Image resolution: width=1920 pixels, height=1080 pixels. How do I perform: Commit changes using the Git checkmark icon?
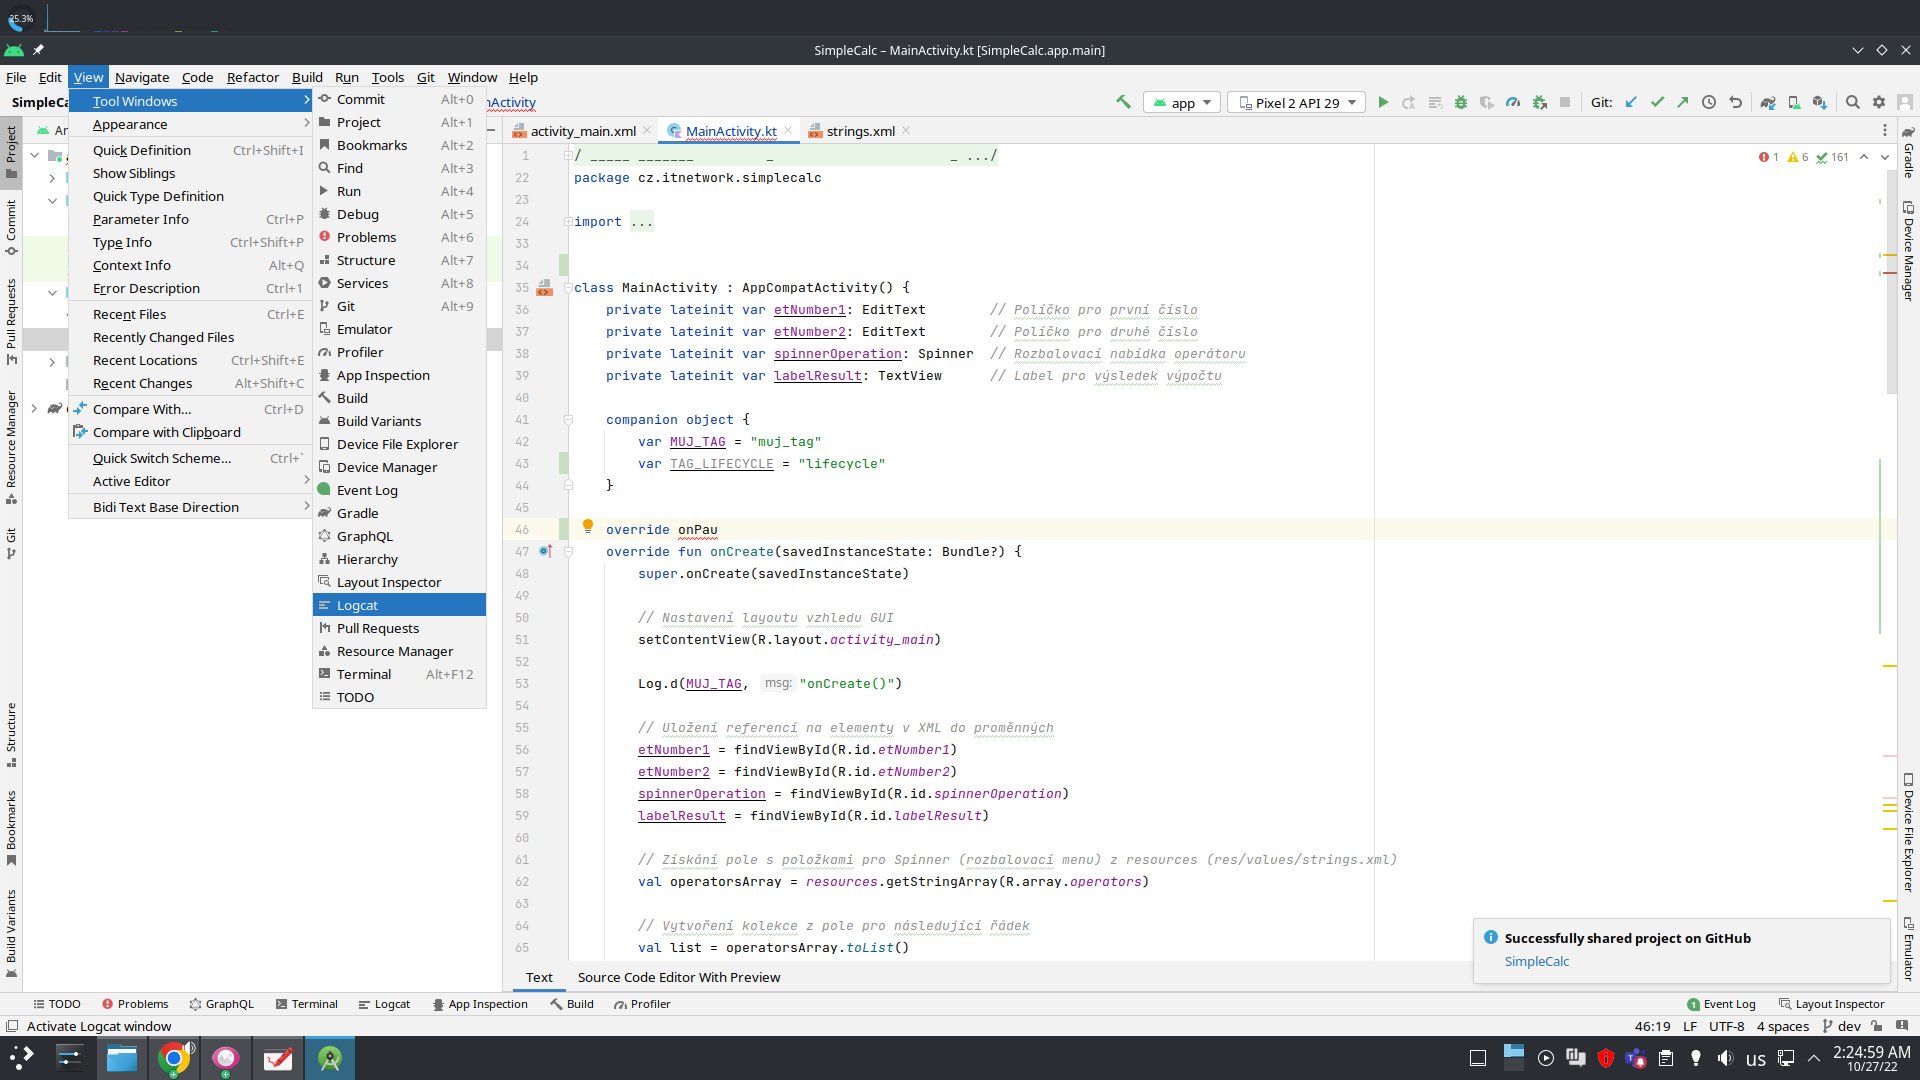click(1658, 102)
